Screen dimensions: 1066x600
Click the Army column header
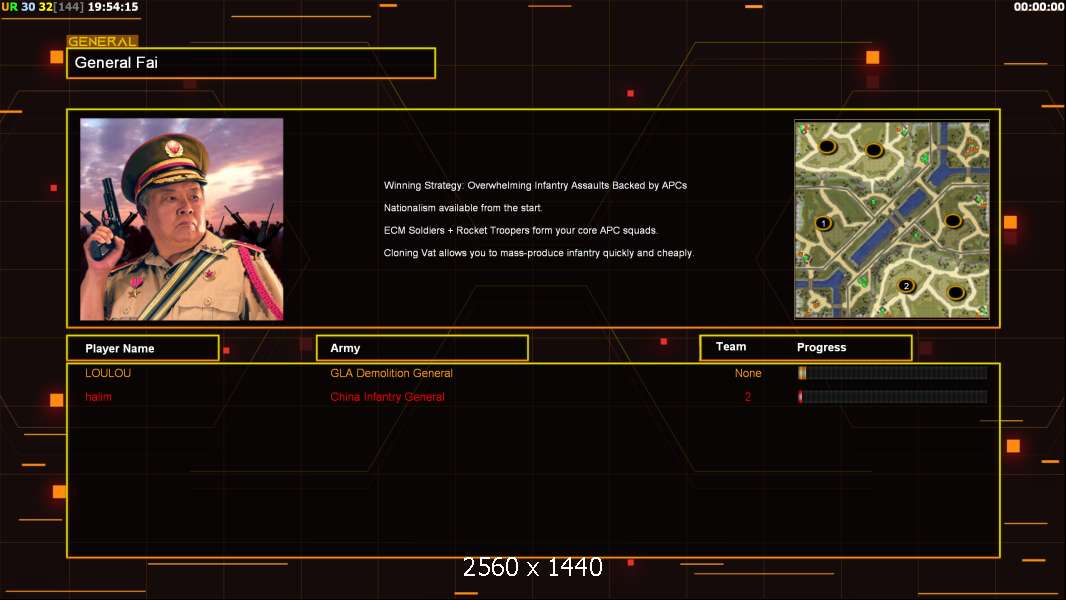point(422,348)
